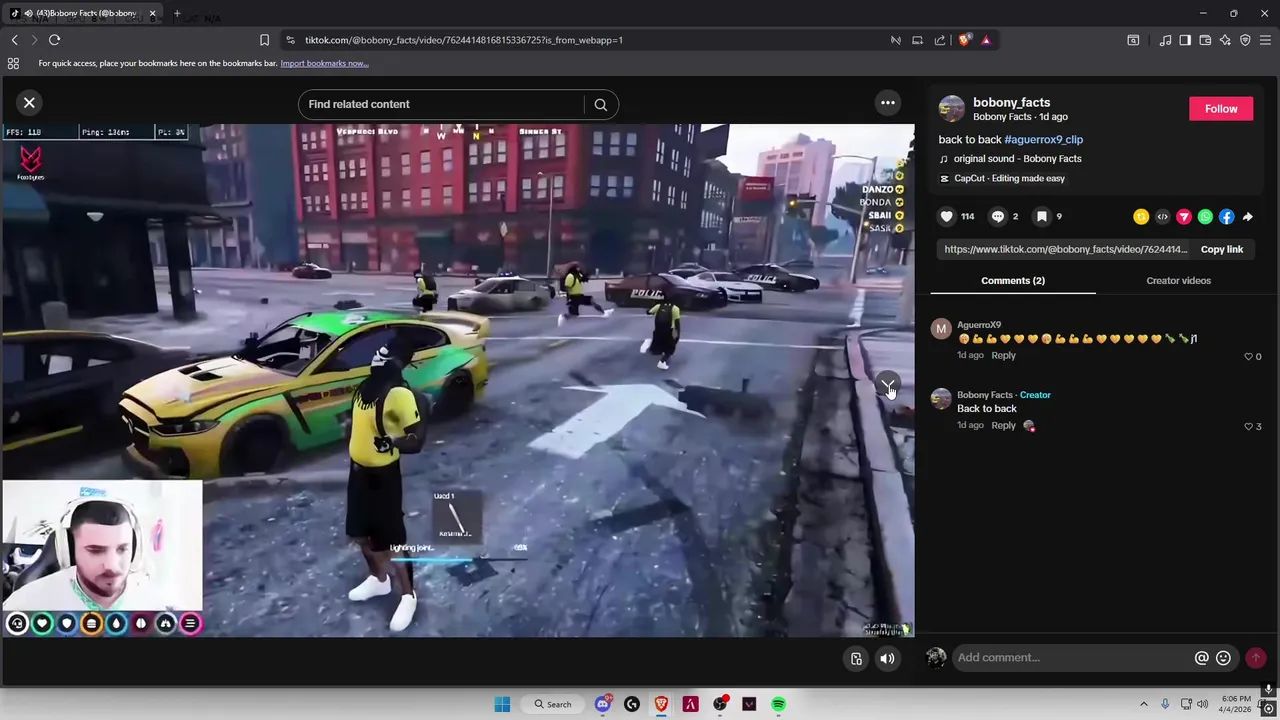
Task: Open comments via the speech bubble icon
Action: pyautogui.click(x=997, y=216)
